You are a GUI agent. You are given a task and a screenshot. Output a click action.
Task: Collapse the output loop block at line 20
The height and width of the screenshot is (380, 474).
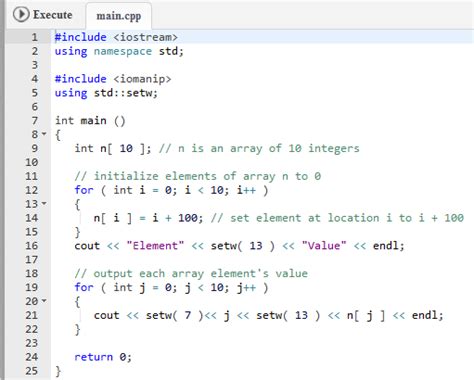pyautogui.click(x=44, y=301)
